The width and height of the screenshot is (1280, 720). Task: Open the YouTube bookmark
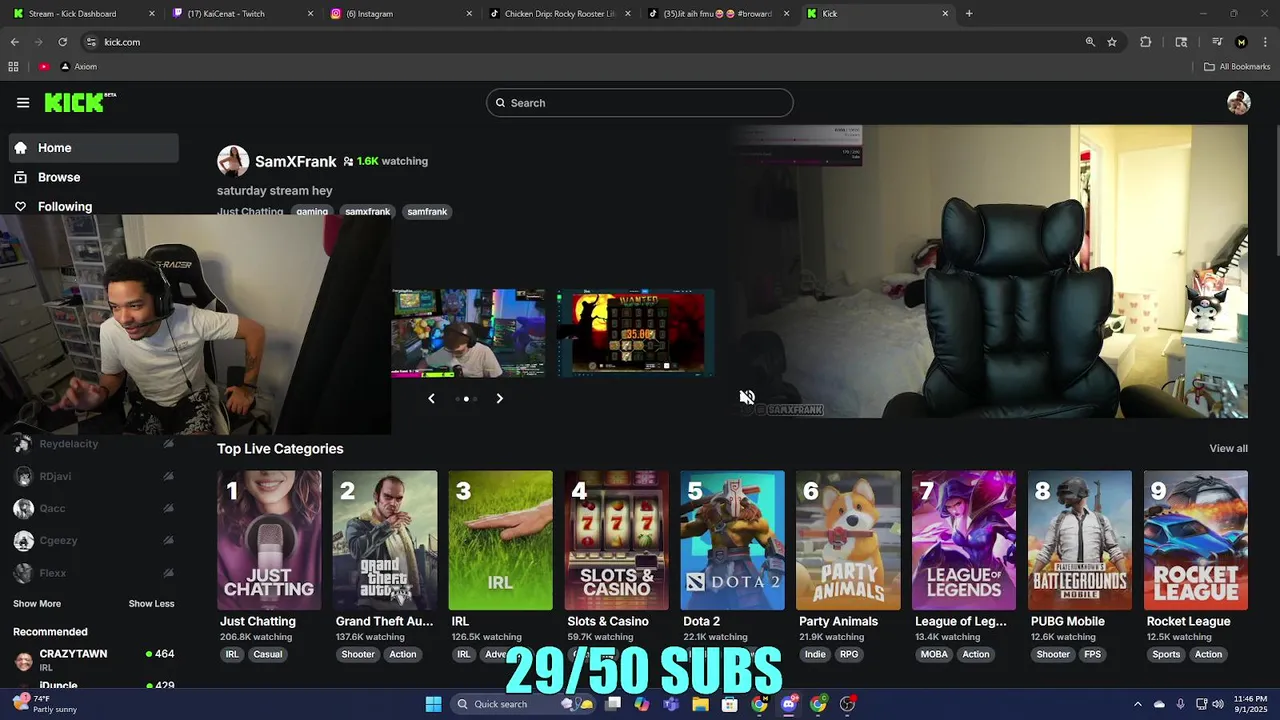click(x=44, y=67)
